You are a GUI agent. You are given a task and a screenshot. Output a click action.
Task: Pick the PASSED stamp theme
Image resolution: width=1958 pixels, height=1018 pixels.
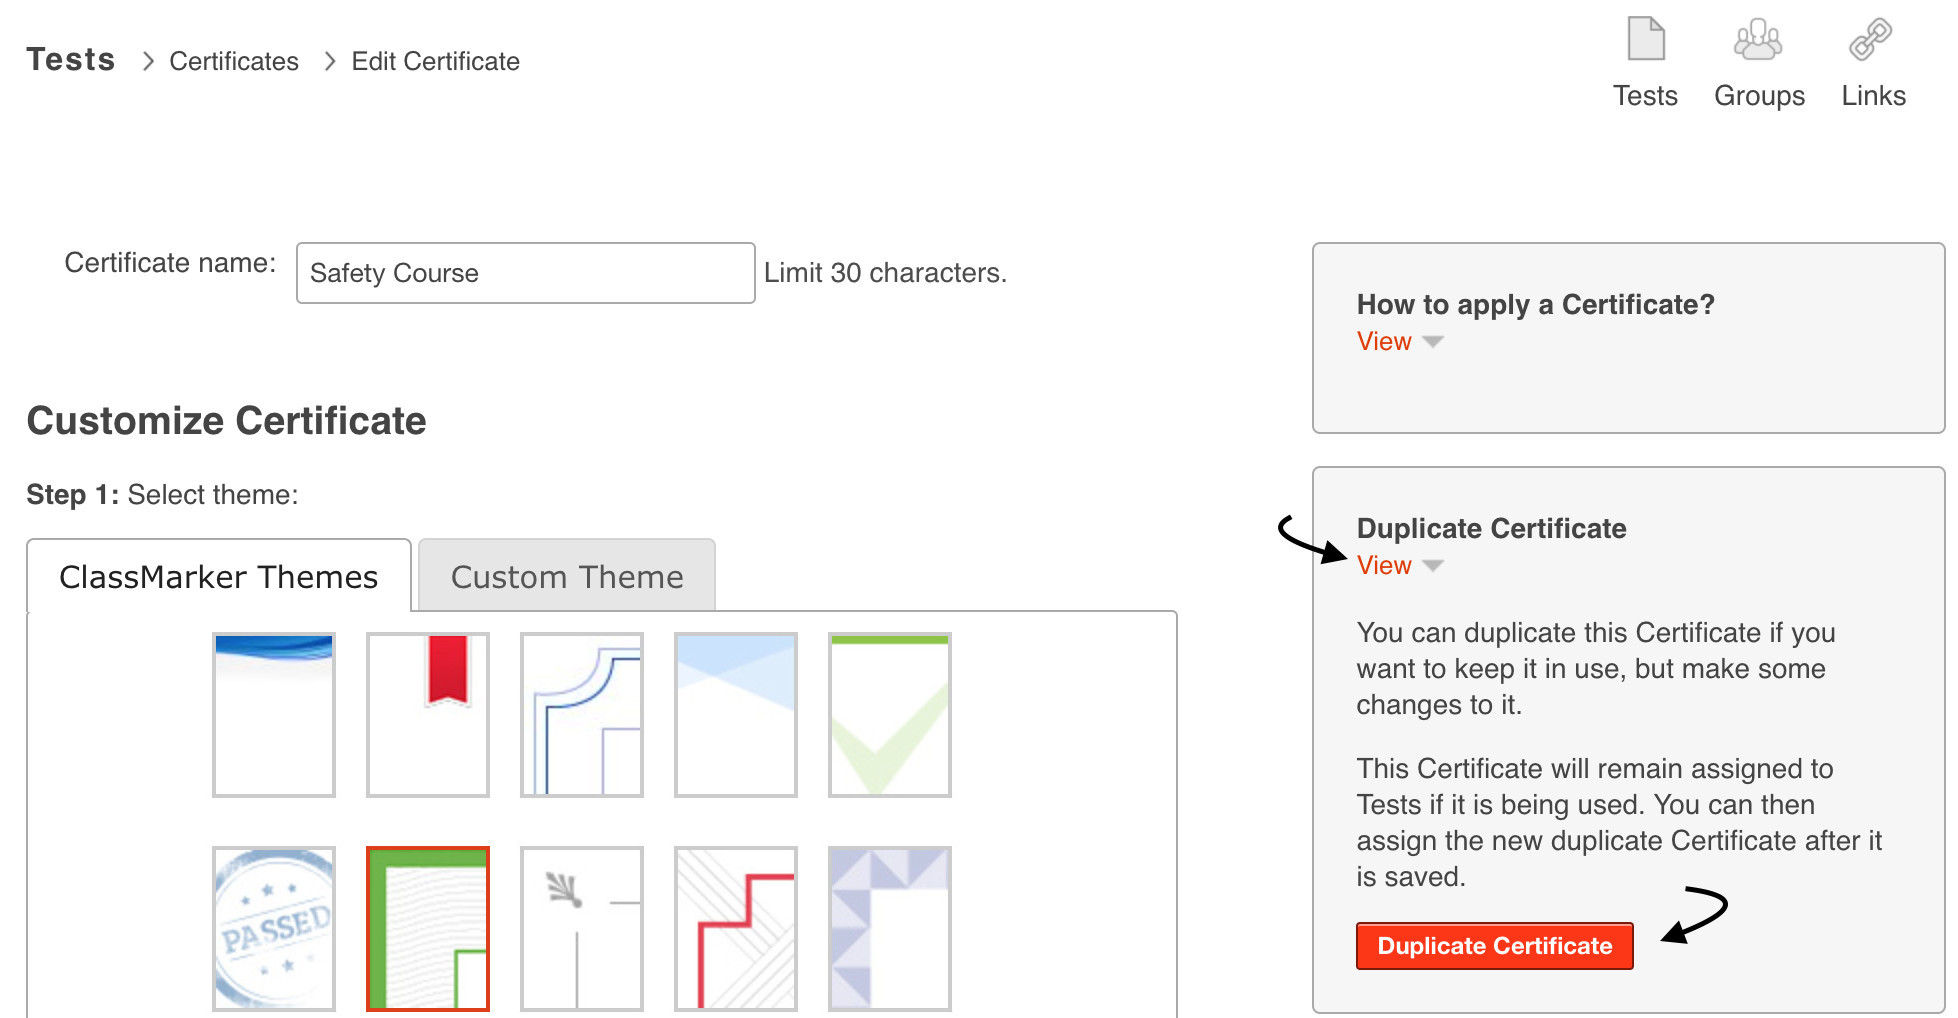[x=274, y=928]
